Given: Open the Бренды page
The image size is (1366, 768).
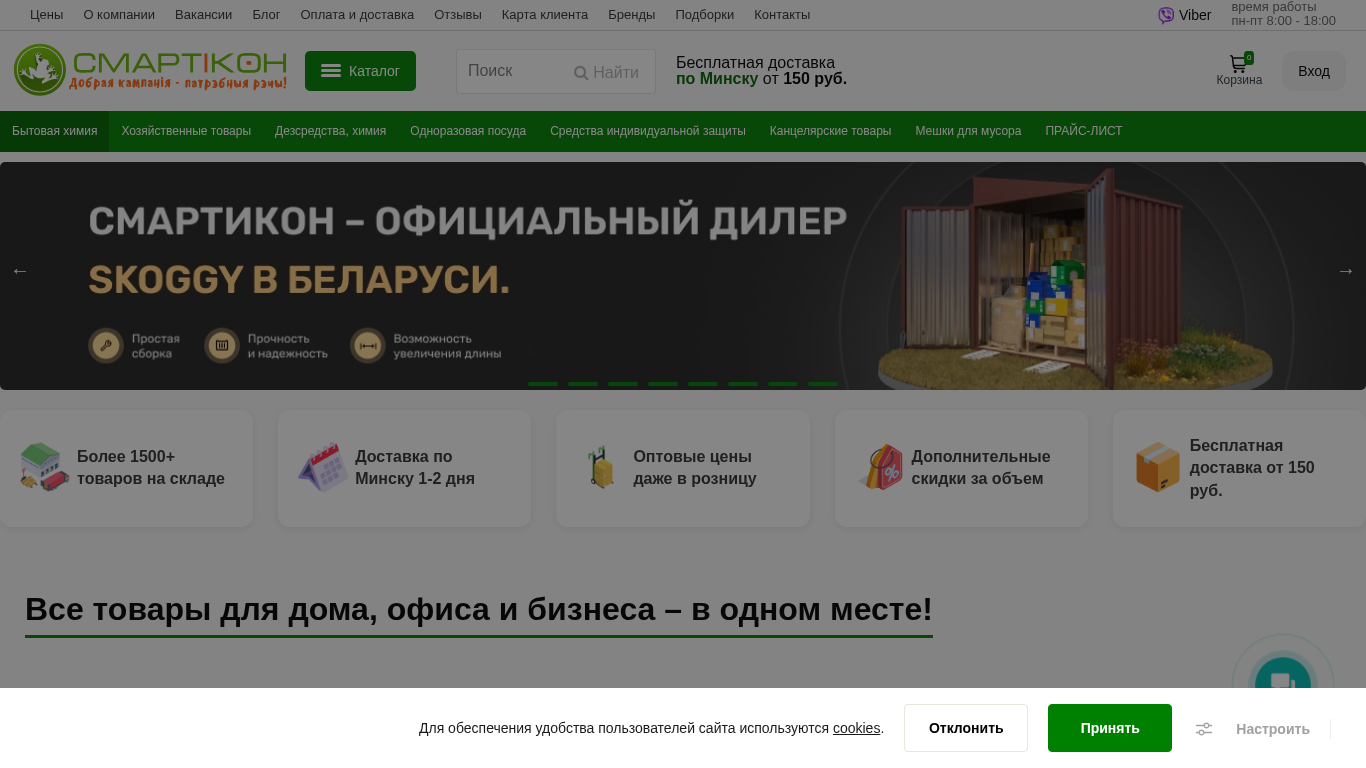Looking at the screenshot, I should click(x=631, y=15).
